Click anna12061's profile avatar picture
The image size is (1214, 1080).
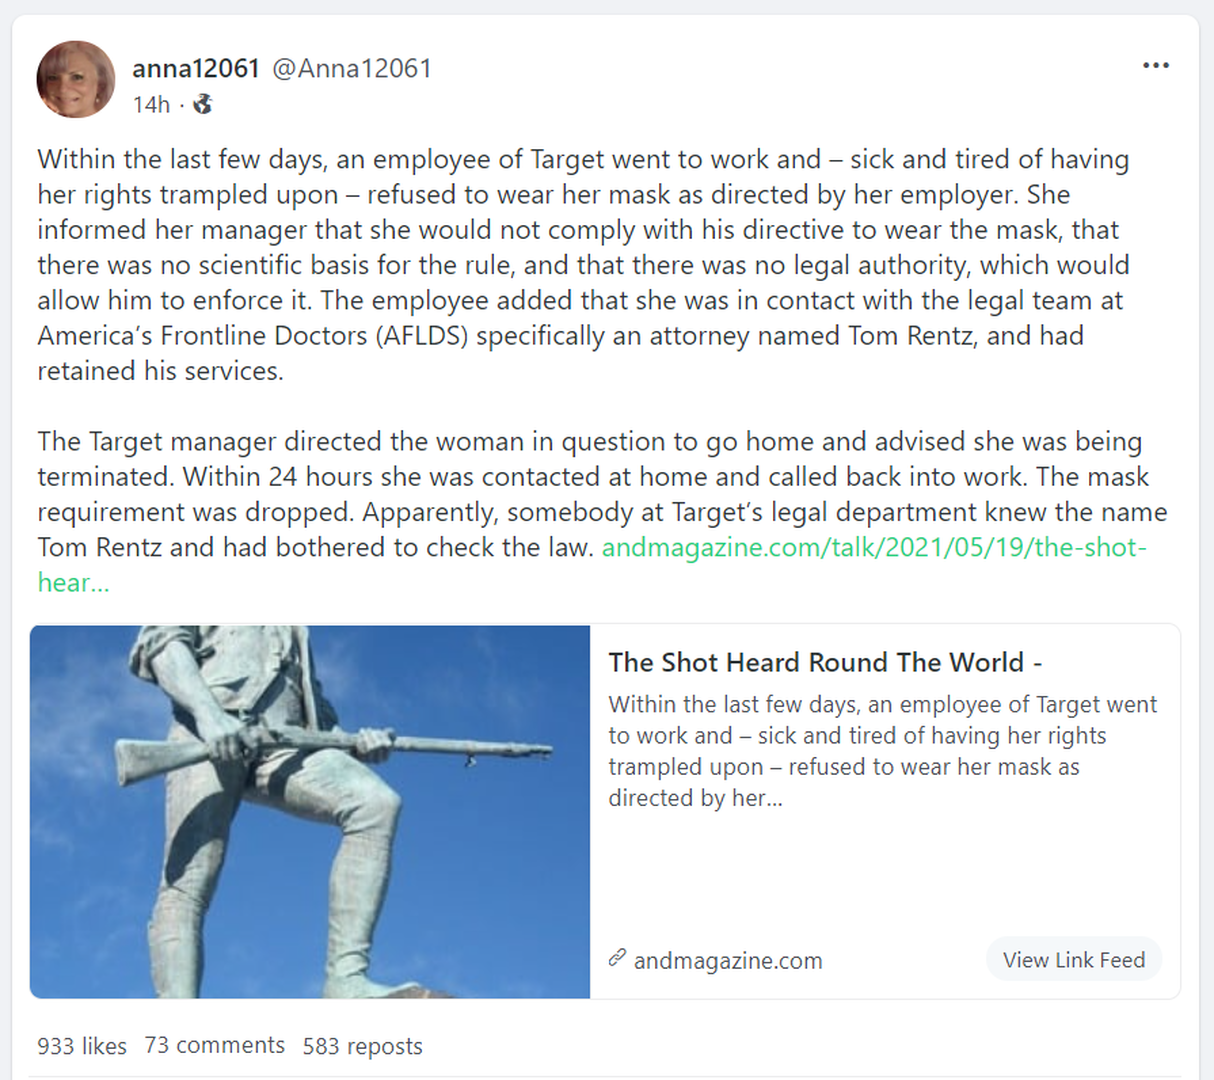coord(76,80)
